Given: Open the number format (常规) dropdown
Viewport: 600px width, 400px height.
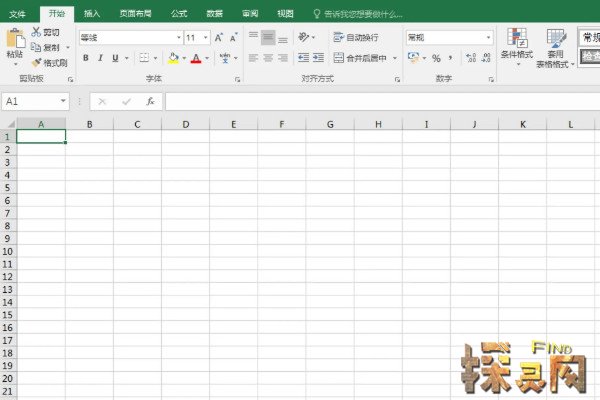Looking at the screenshot, I should (x=489, y=37).
